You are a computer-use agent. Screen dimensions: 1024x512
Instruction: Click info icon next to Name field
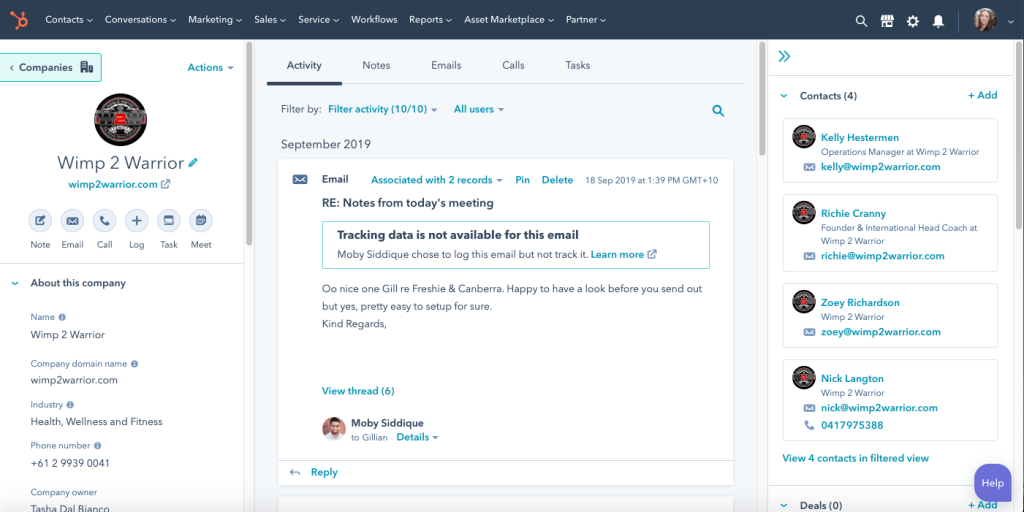(62, 317)
